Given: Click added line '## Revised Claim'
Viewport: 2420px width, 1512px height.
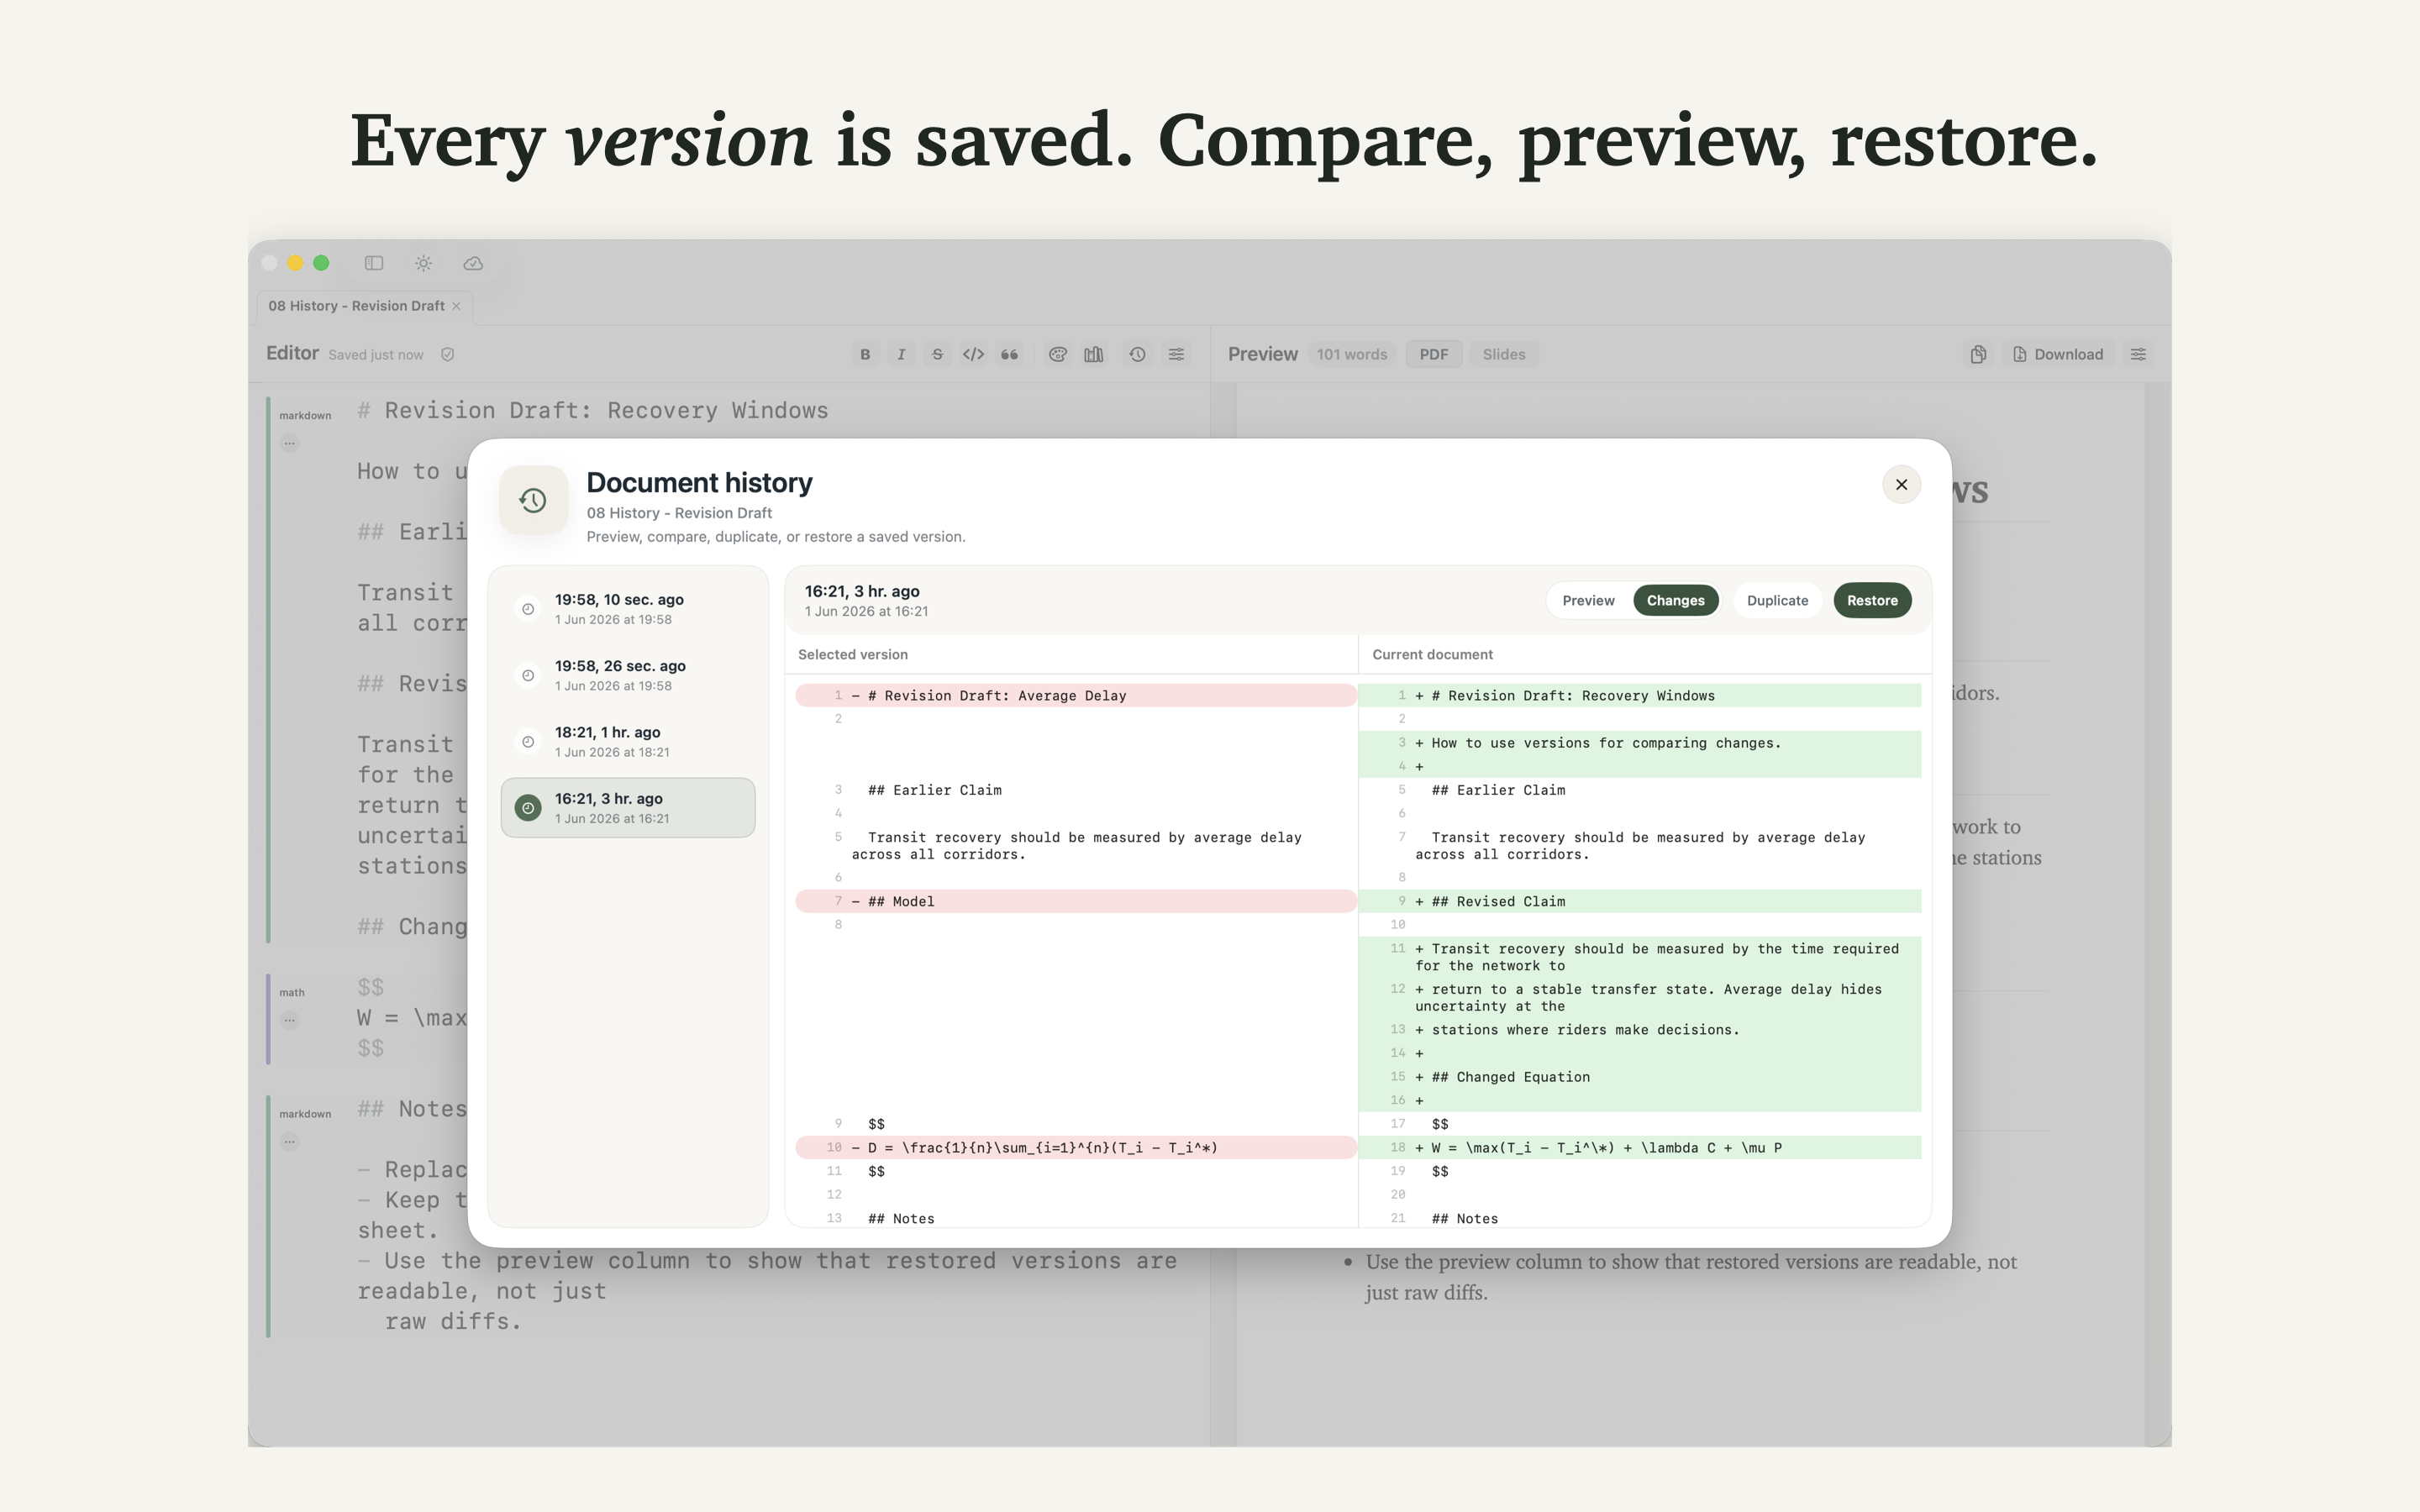Looking at the screenshot, I should (x=1640, y=901).
